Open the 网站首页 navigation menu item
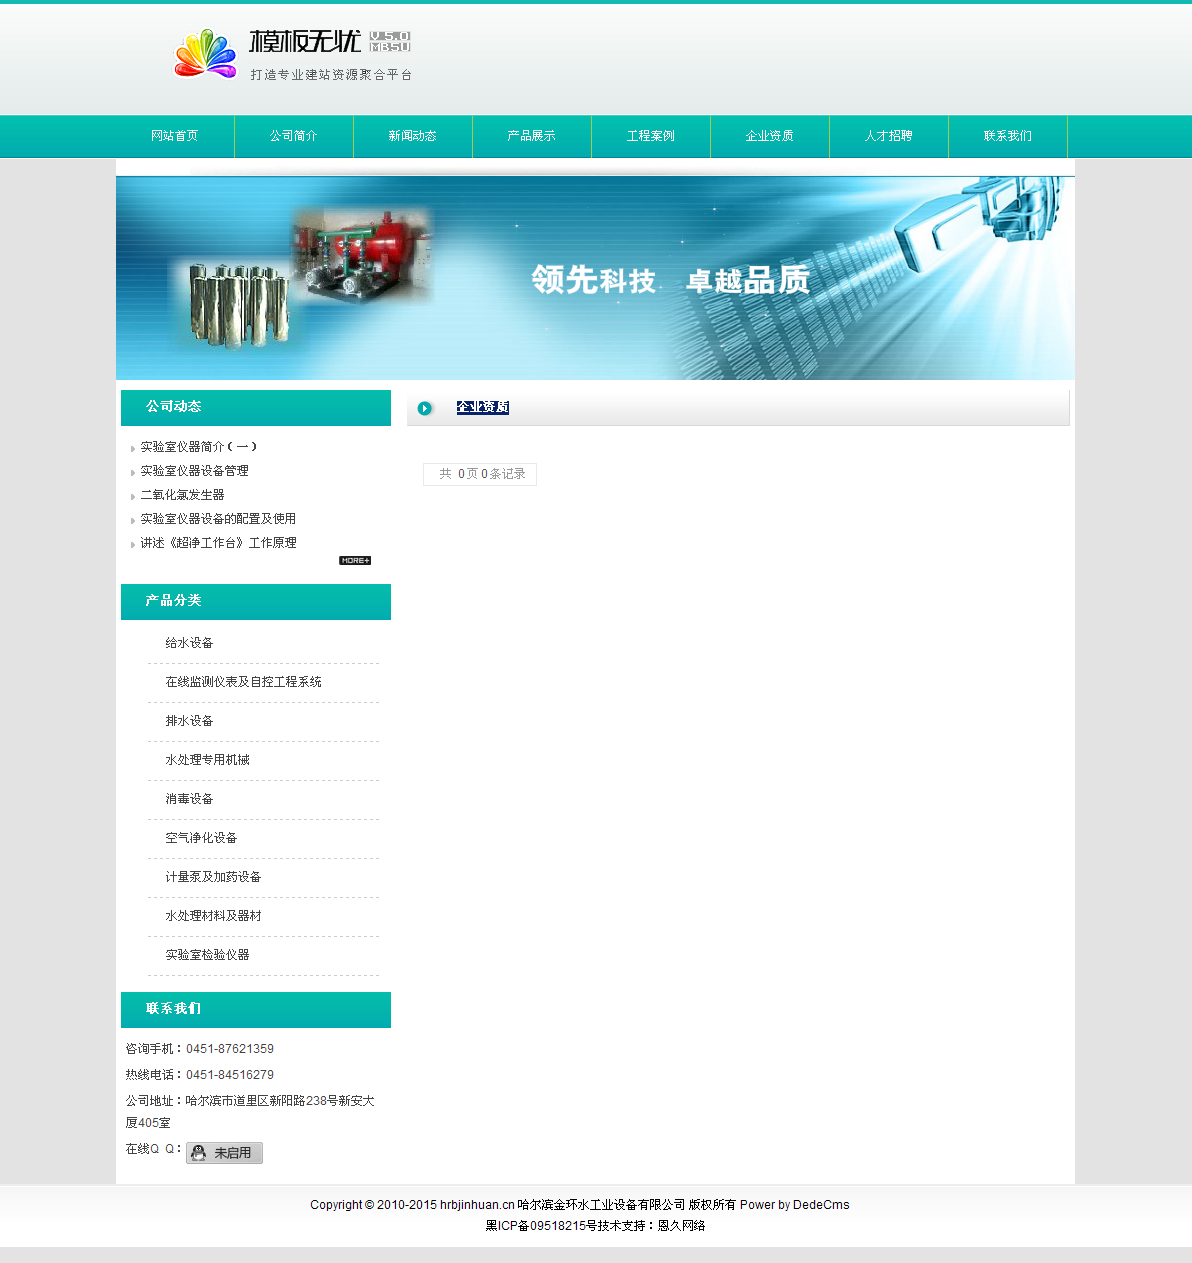 tap(175, 136)
